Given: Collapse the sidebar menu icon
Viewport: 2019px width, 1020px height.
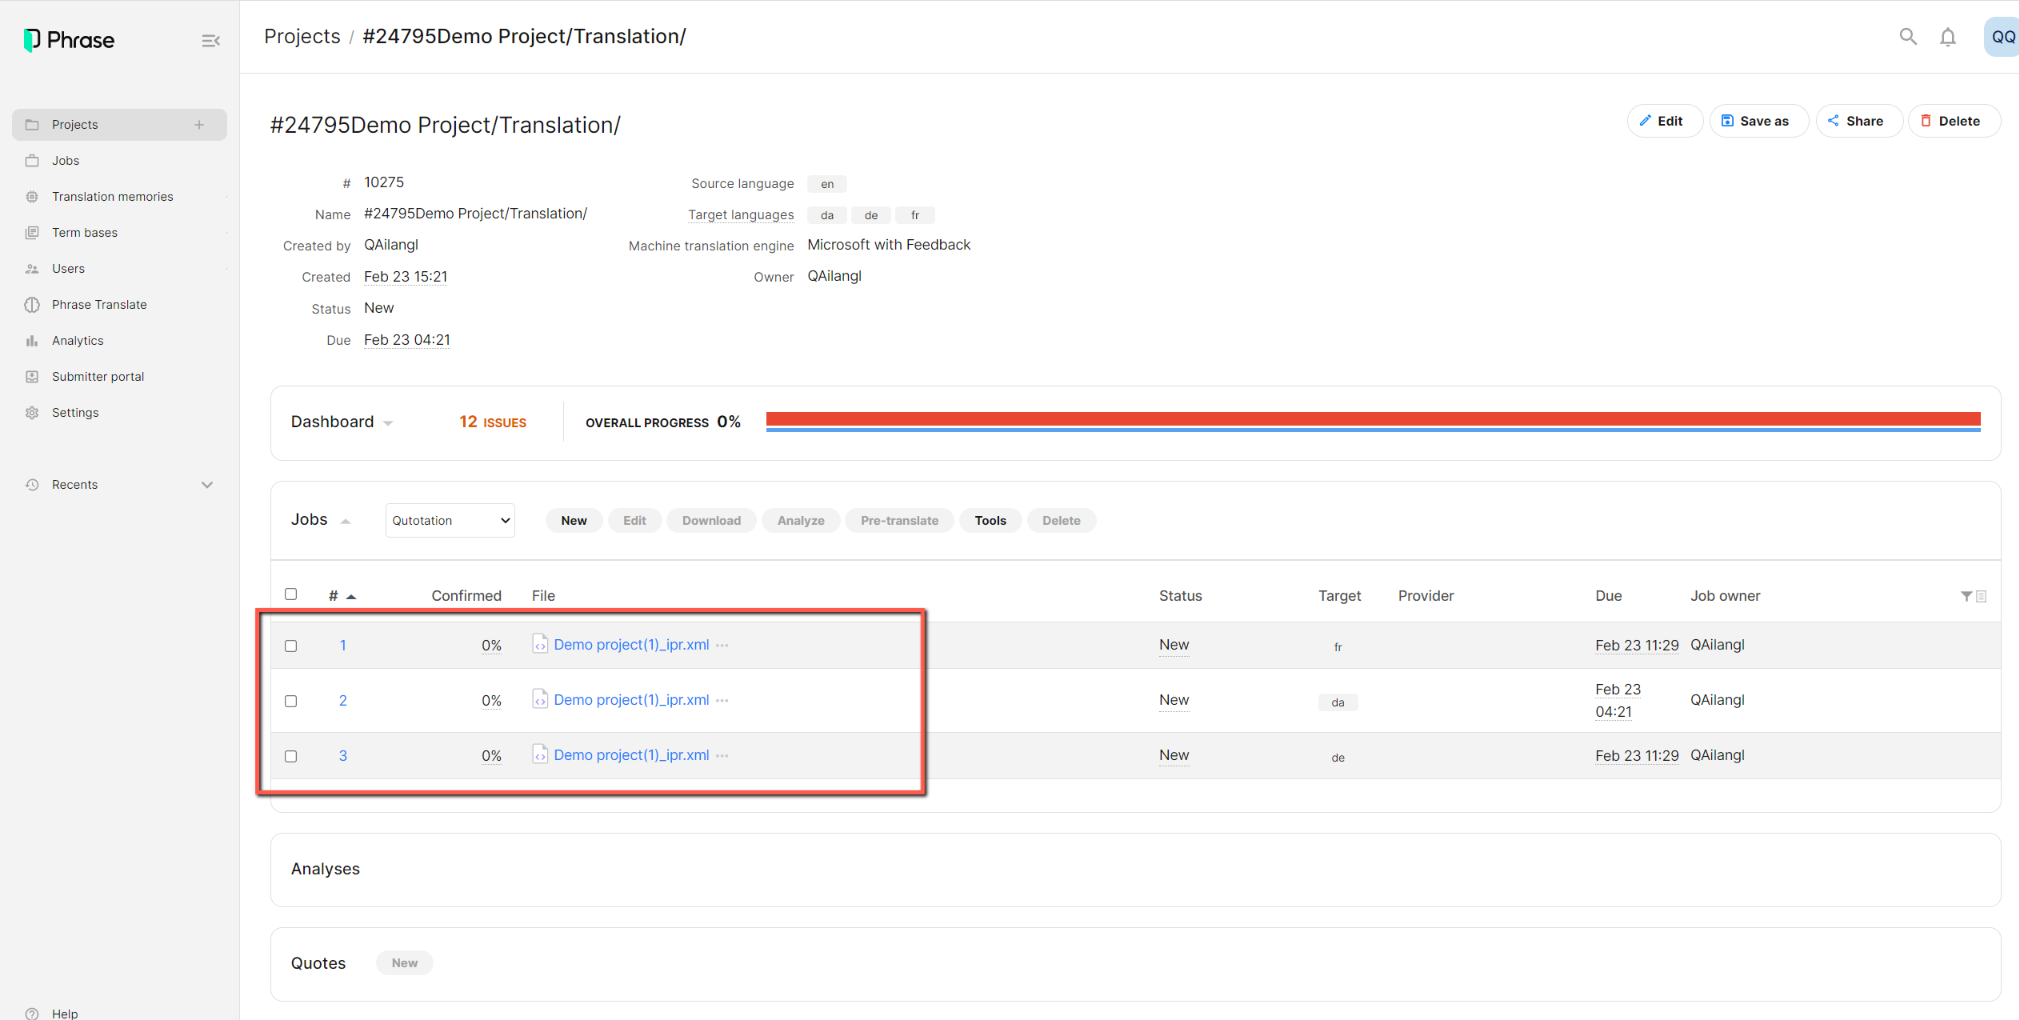Looking at the screenshot, I should click(x=210, y=41).
